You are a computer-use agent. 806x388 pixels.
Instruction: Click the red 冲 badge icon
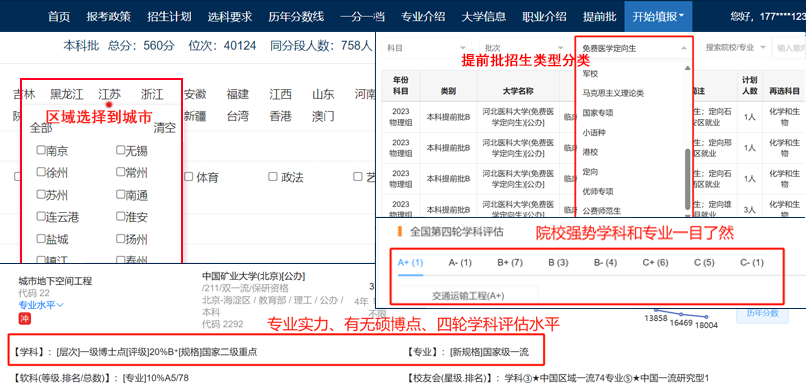24,319
